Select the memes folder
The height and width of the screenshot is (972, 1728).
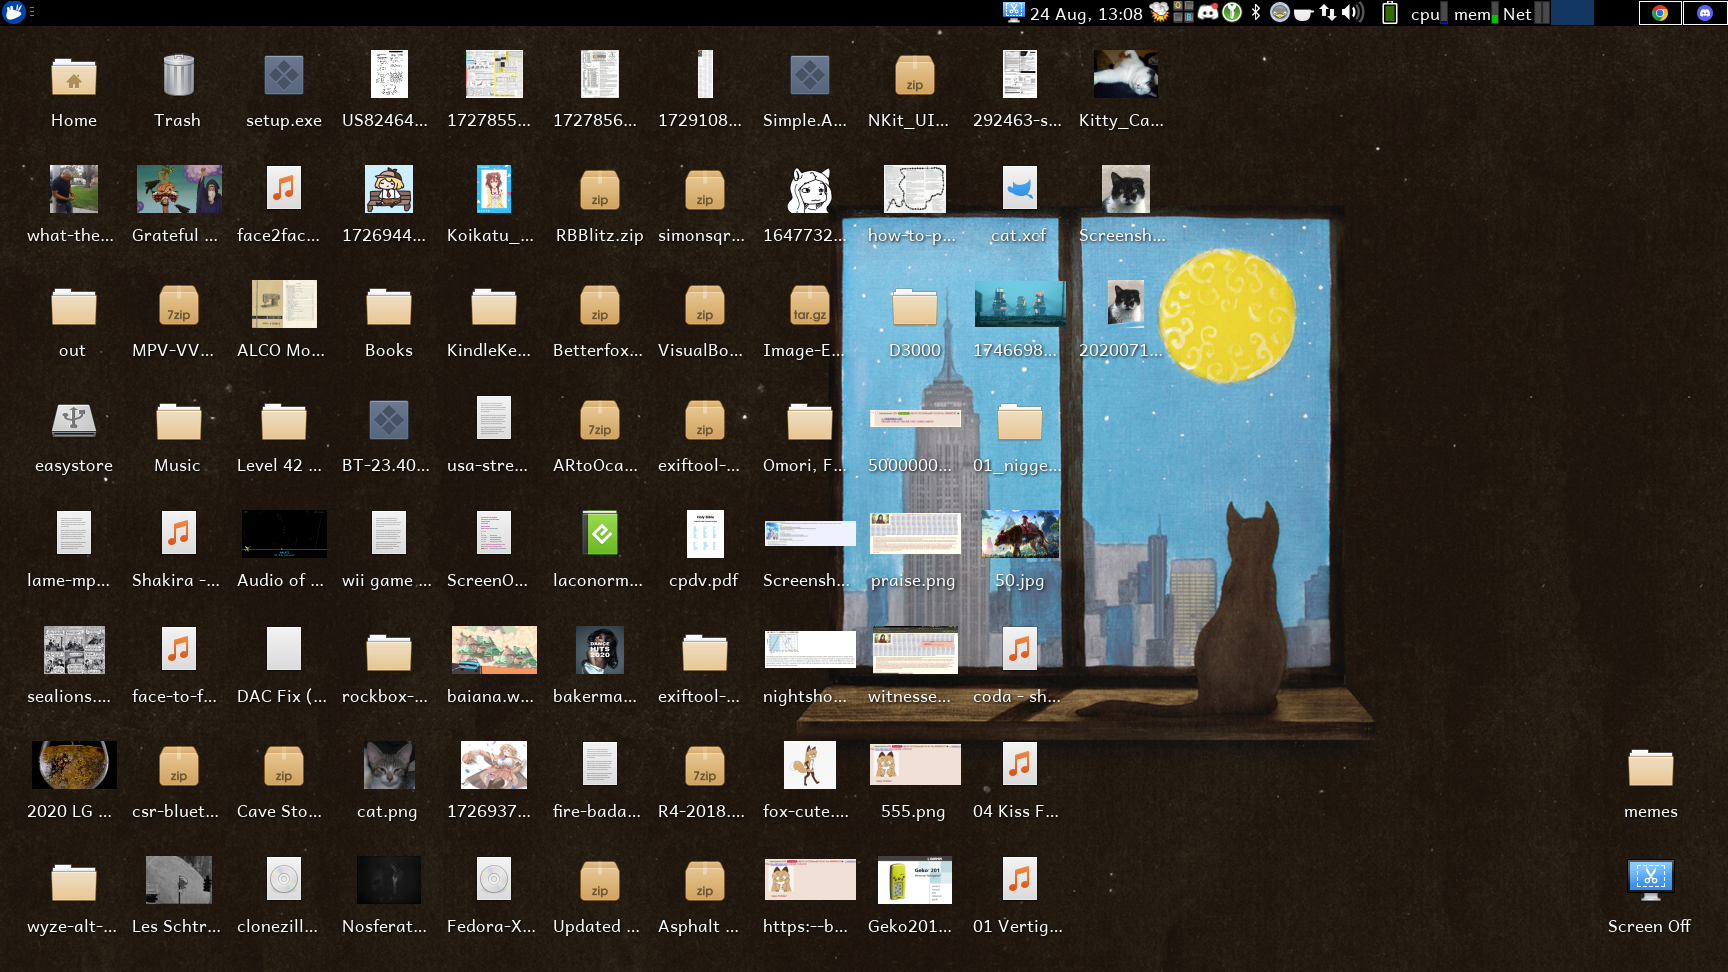pyautogui.click(x=1650, y=768)
